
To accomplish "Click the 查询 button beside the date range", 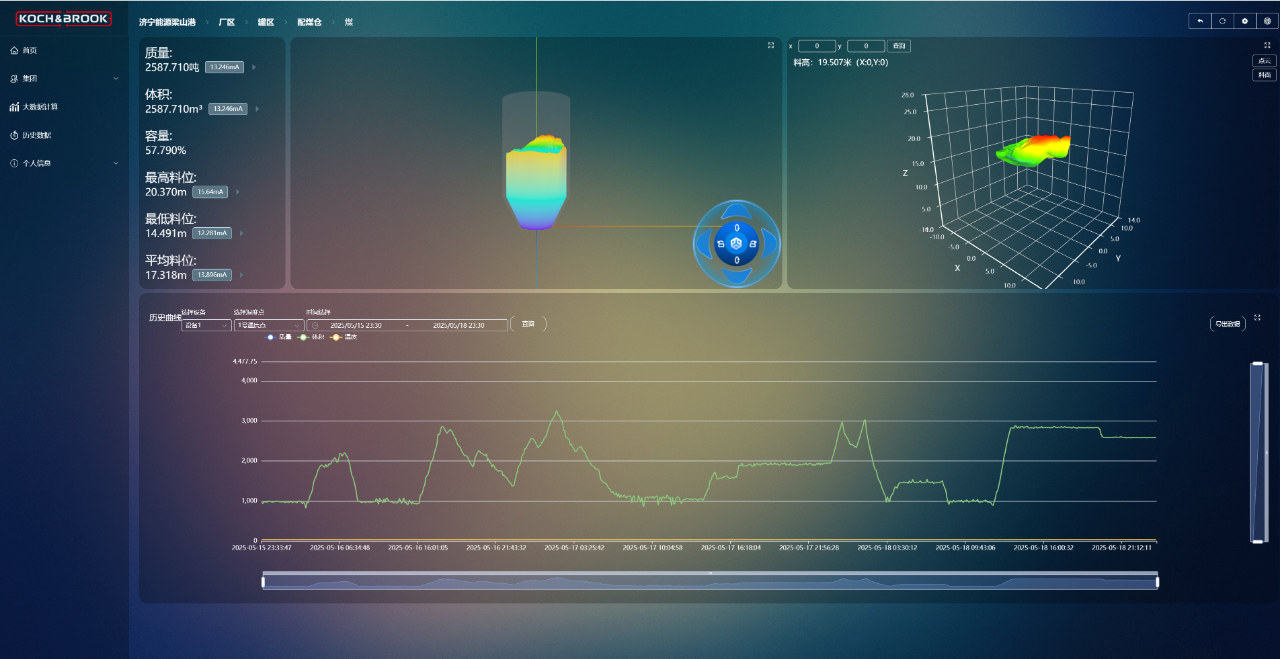I will (528, 324).
